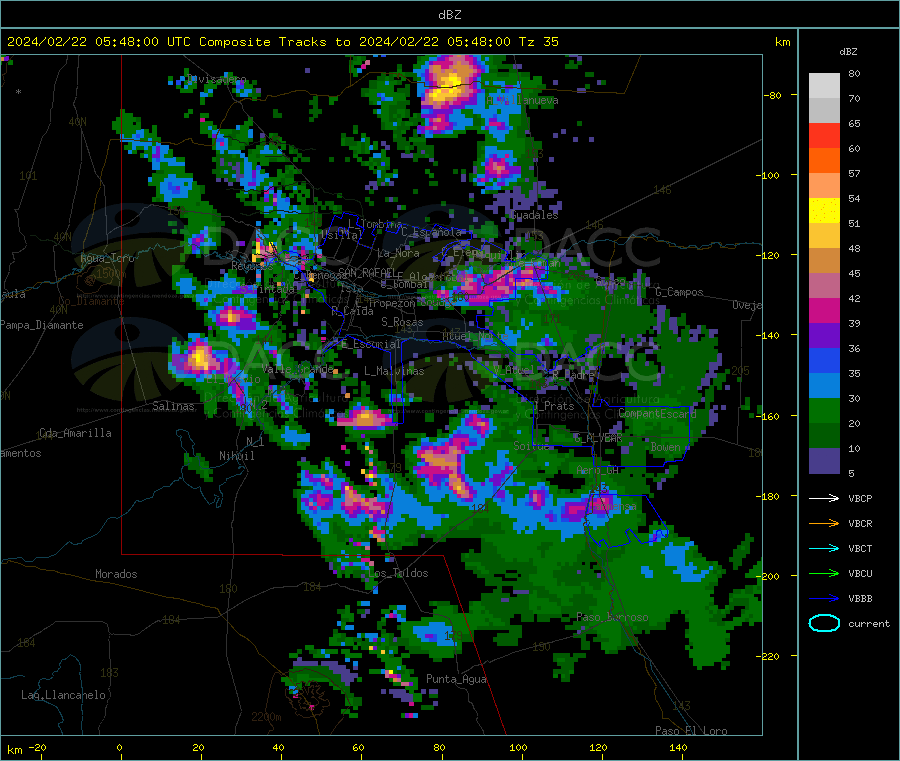Click the 'Soitue' map label
This screenshot has width=900, height=761.
coord(531,446)
